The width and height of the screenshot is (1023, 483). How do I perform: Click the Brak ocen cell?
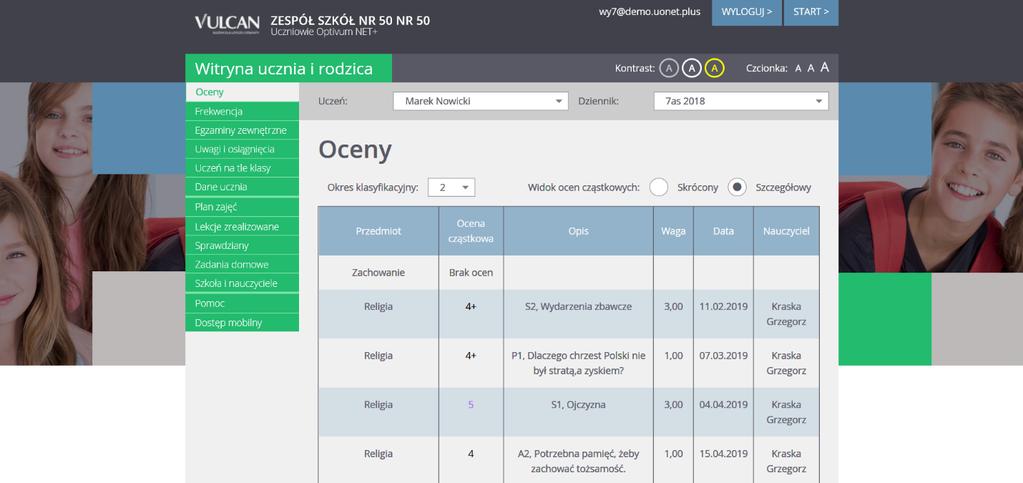471,273
